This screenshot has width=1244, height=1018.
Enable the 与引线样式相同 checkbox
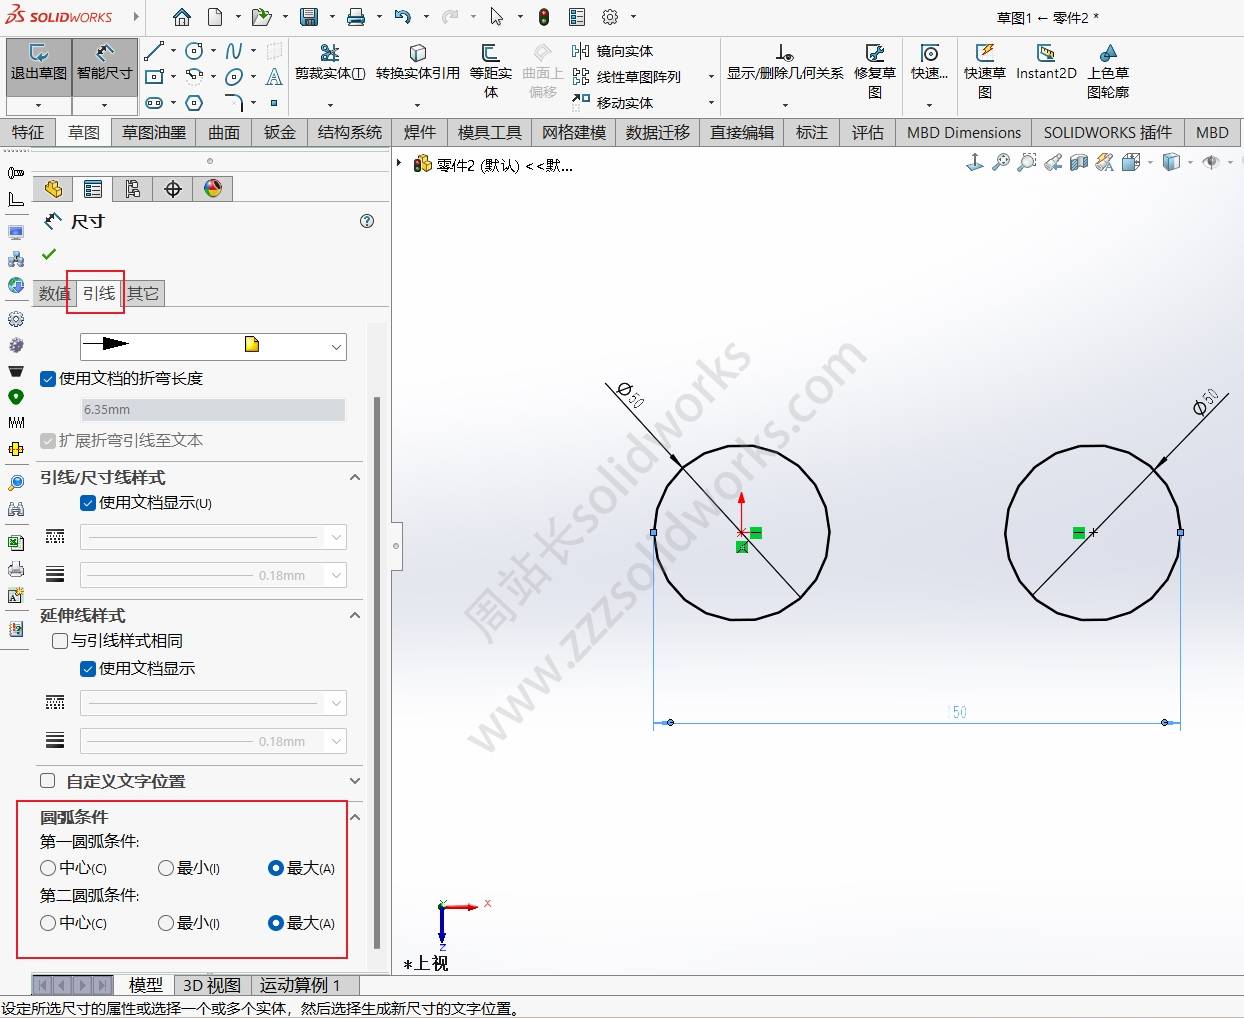[60, 641]
